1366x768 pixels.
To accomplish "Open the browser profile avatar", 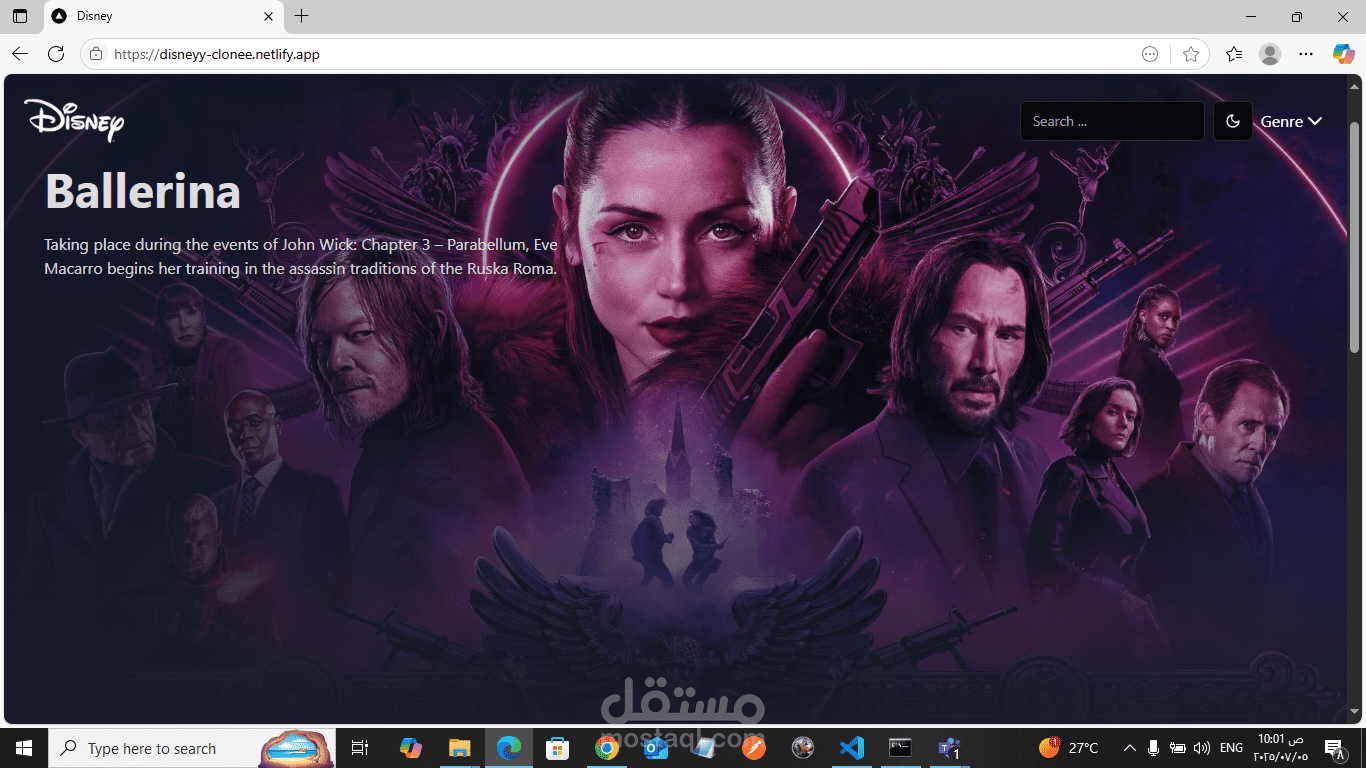I will point(1270,54).
